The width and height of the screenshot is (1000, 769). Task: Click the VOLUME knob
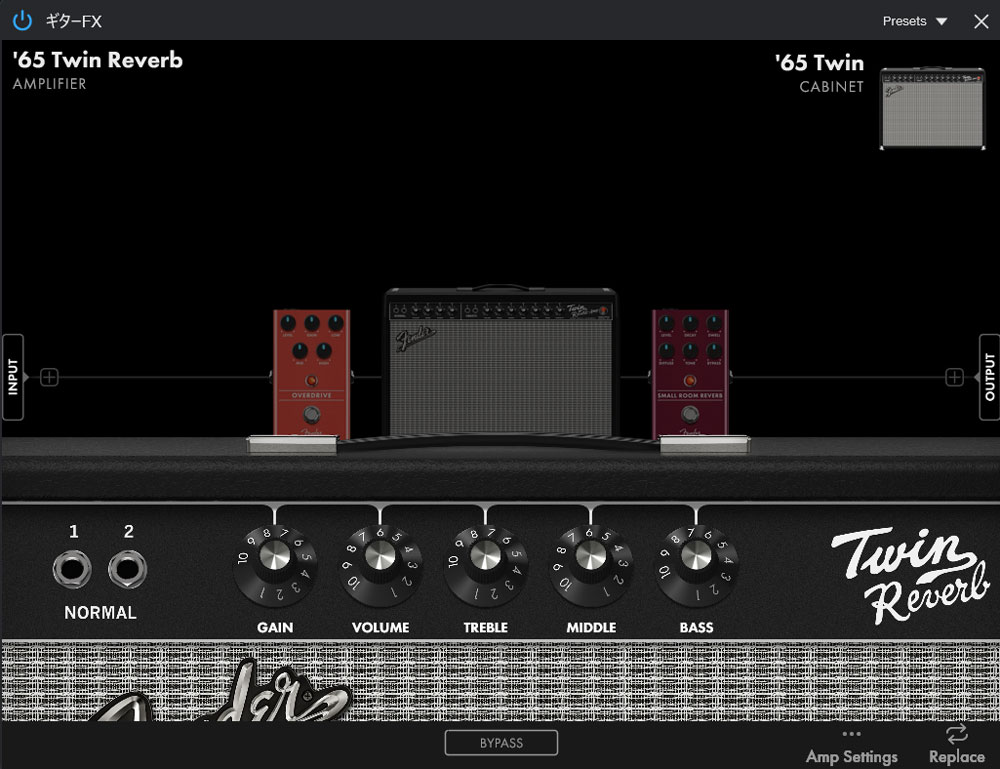click(x=380, y=566)
